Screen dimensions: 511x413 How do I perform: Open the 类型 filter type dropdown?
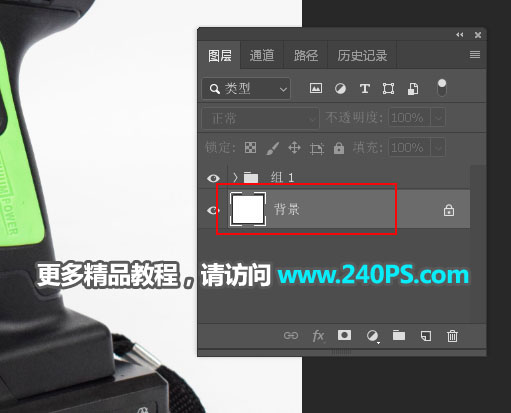(x=246, y=89)
